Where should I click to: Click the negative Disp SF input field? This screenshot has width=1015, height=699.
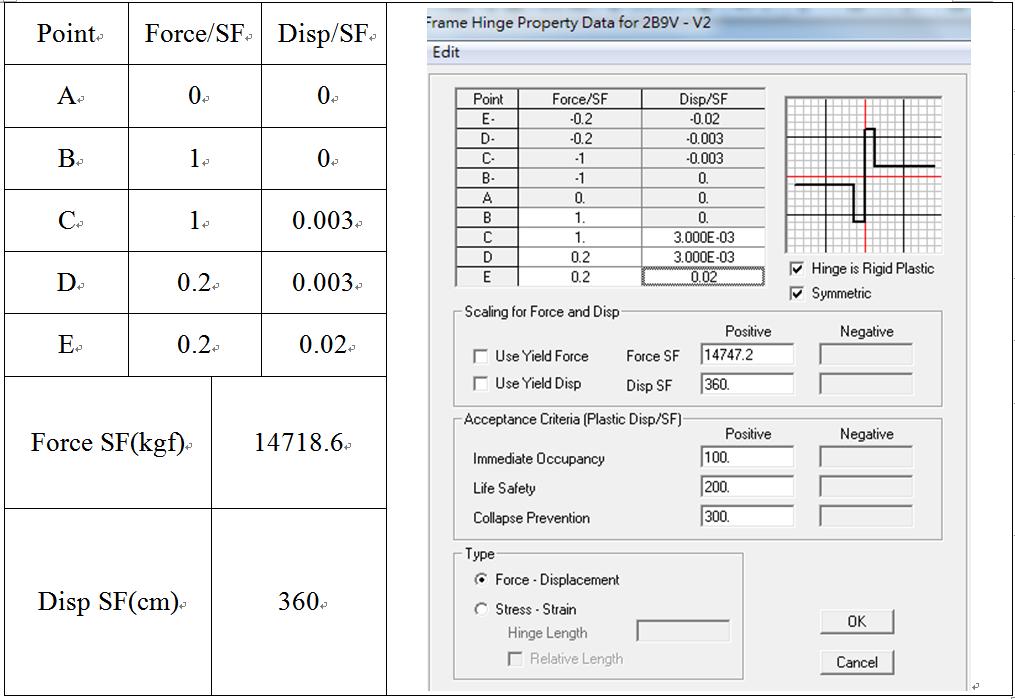866,384
